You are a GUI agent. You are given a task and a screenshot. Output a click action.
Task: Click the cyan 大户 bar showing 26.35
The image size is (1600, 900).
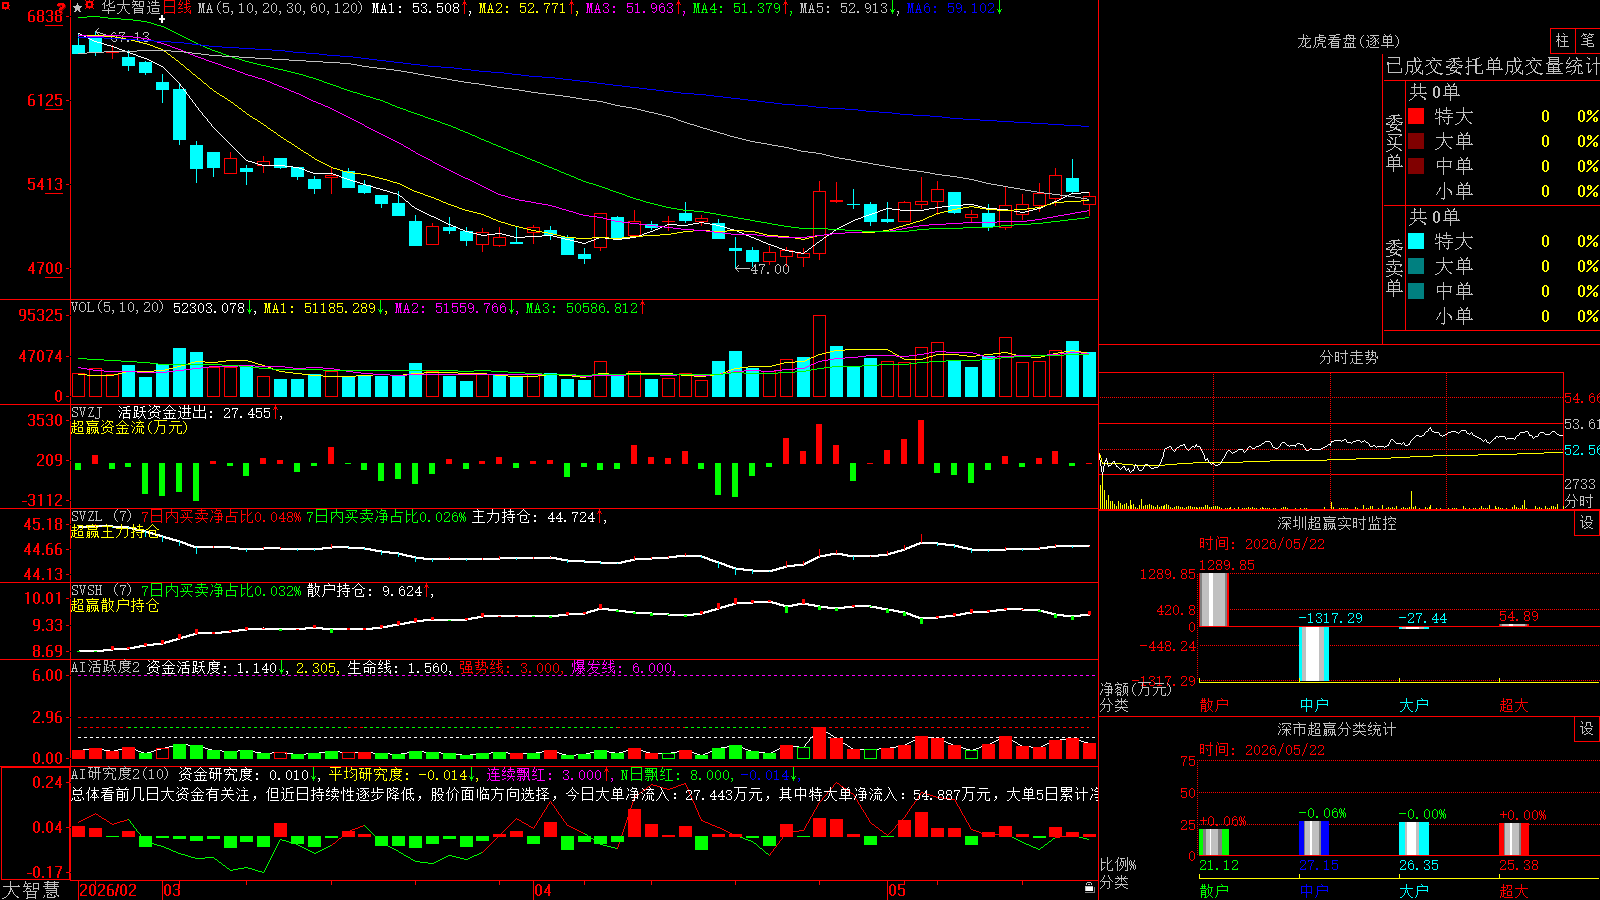1414,839
